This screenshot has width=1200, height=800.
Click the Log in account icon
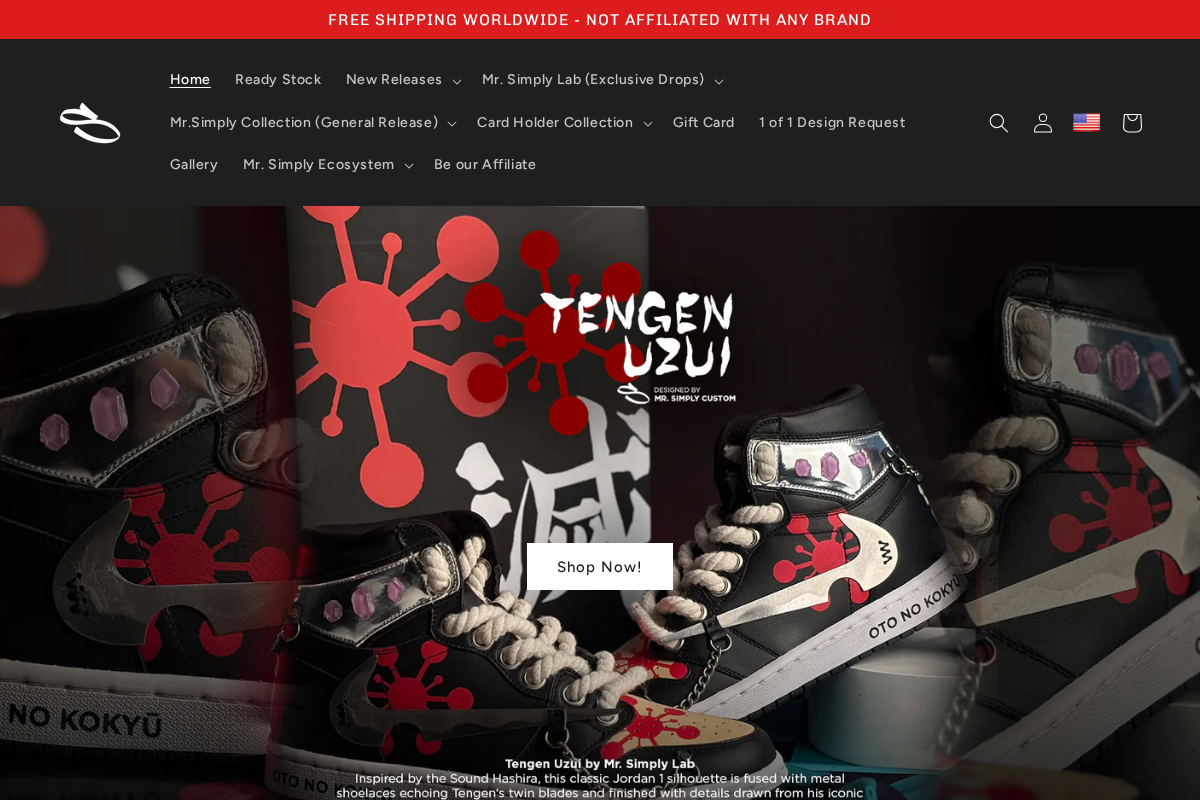(1042, 122)
